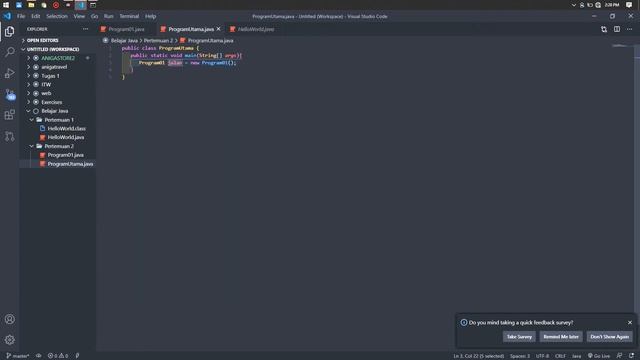Click the Ln, Col cursor position status

tap(478, 356)
